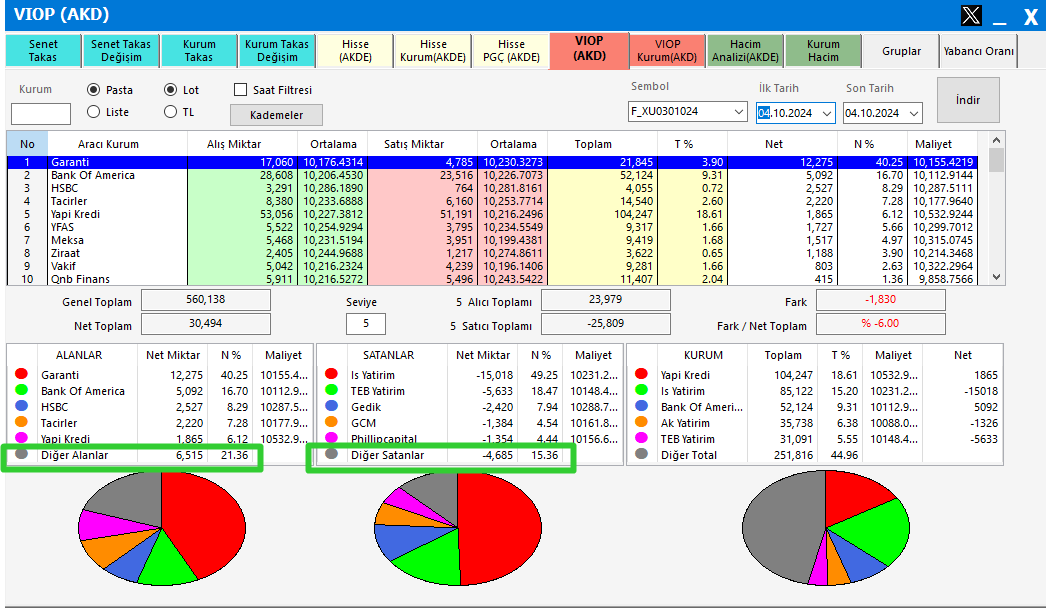Sort by the Maliyet column header in main table
1046x608 pixels.
click(x=933, y=144)
